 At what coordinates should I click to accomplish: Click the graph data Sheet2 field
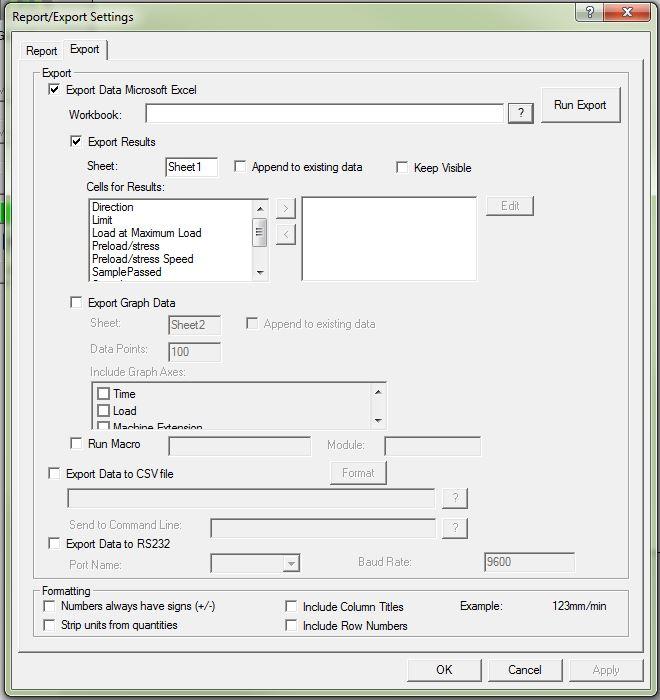[x=194, y=325]
